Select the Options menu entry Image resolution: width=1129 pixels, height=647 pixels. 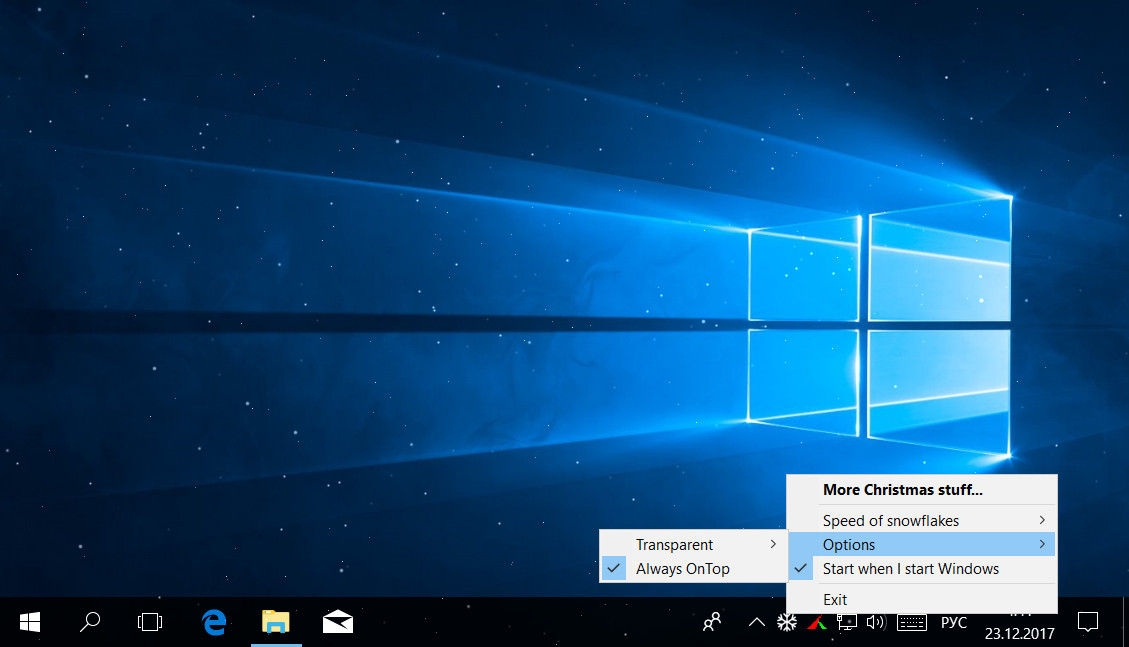[x=922, y=545]
